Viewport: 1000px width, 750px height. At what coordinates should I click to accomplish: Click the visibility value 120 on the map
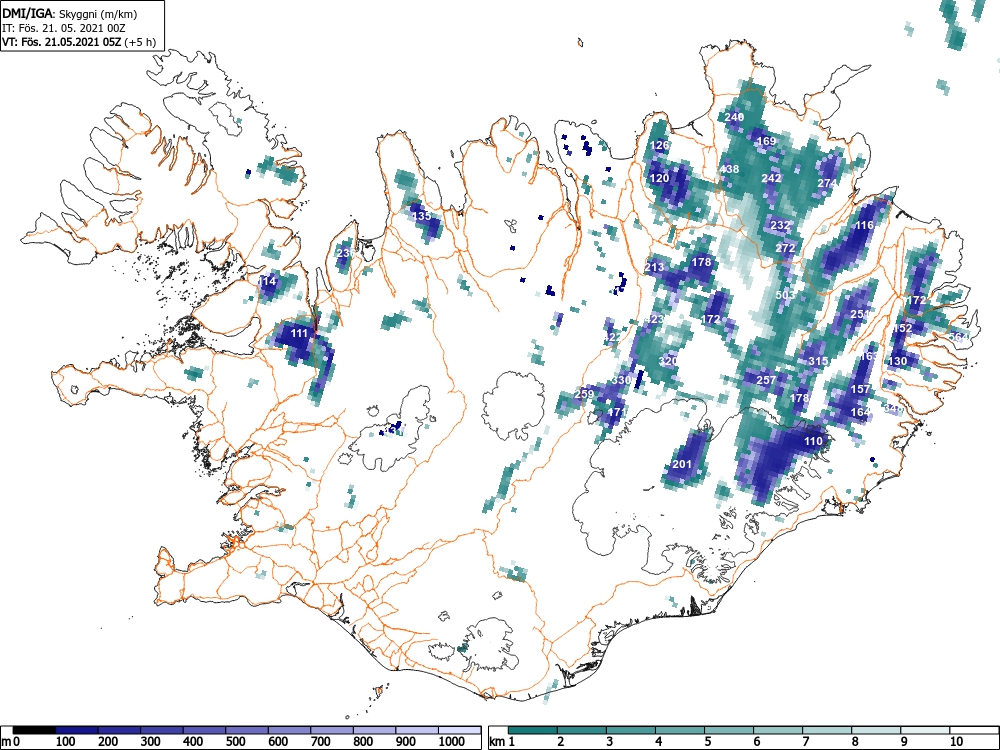659,178
